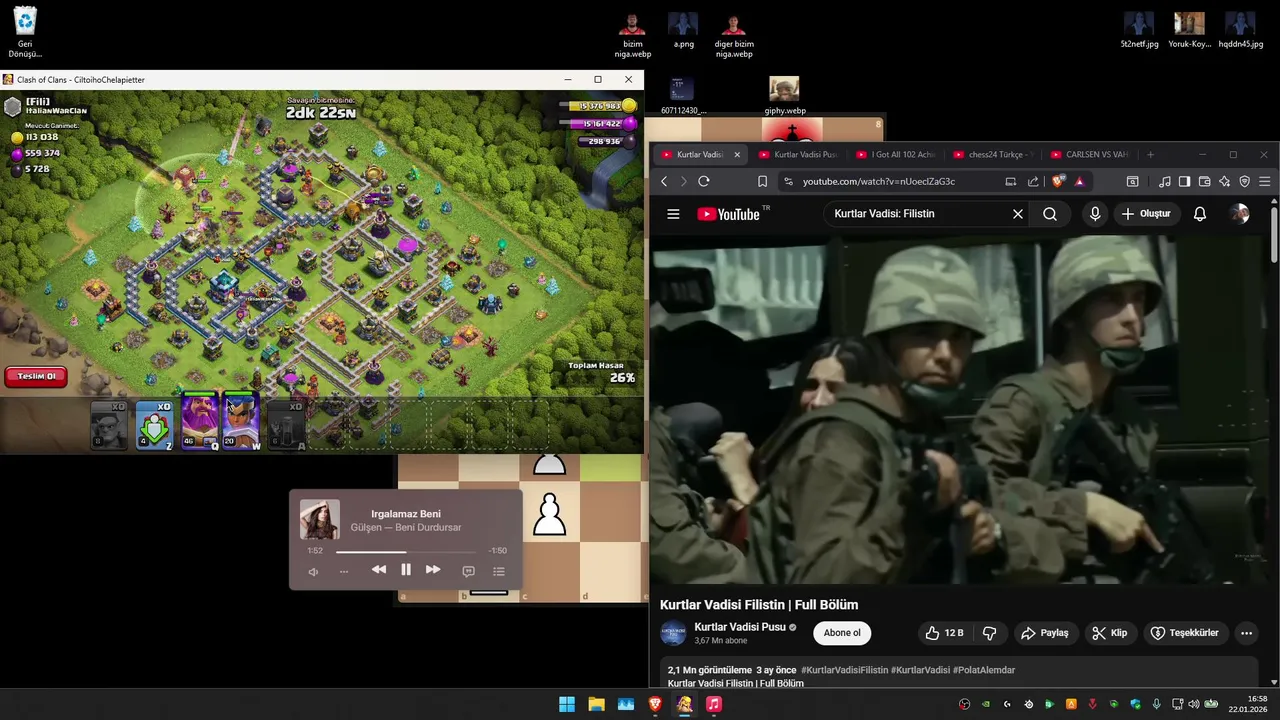
Task: Open Brave Leo AI sparkle icon
Action: pos(1224,182)
